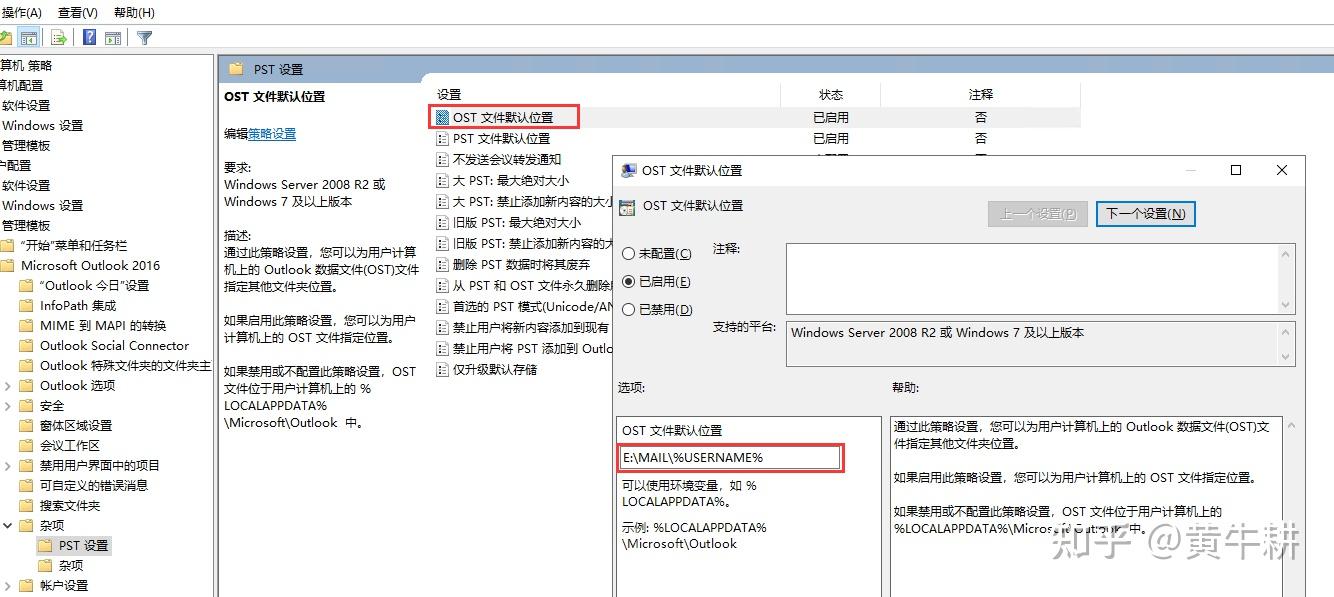Click the settings icon beside the dialog's OST 文件默认位置 heading
The height and width of the screenshot is (597, 1334).
tap(627, 208)
